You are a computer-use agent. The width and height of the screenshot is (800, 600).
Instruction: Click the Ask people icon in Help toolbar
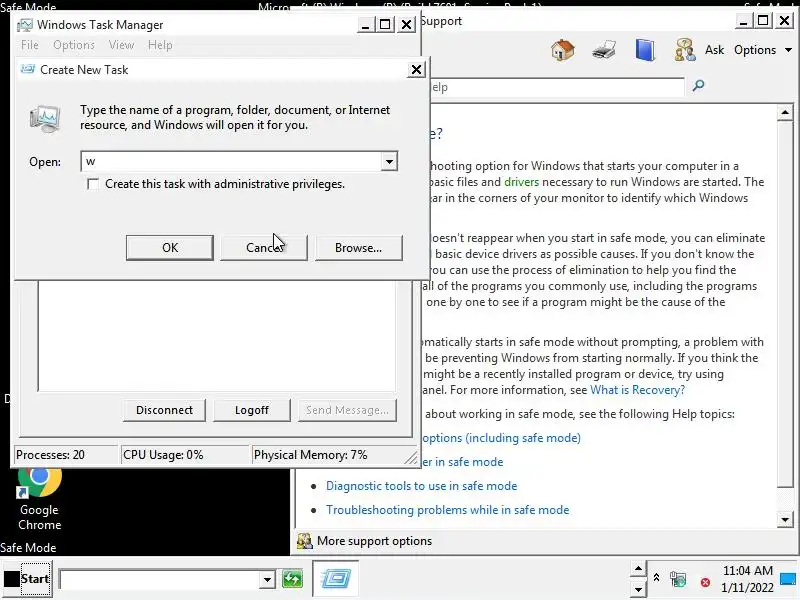[x=685, y=50]
